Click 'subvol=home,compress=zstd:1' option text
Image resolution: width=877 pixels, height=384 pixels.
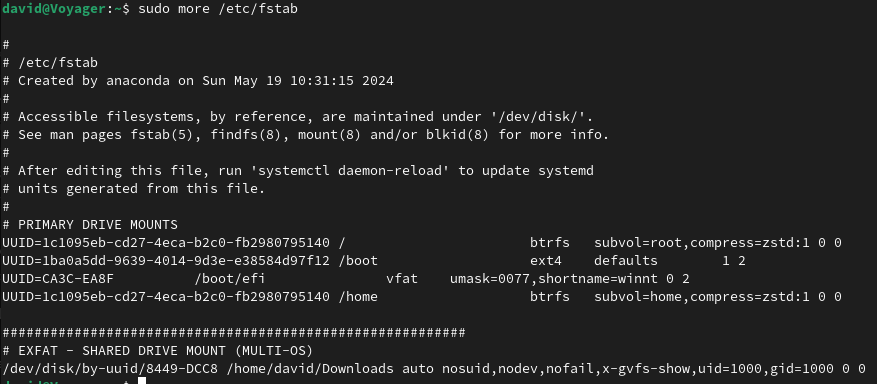pyautogui.click(x=701, y=296)
